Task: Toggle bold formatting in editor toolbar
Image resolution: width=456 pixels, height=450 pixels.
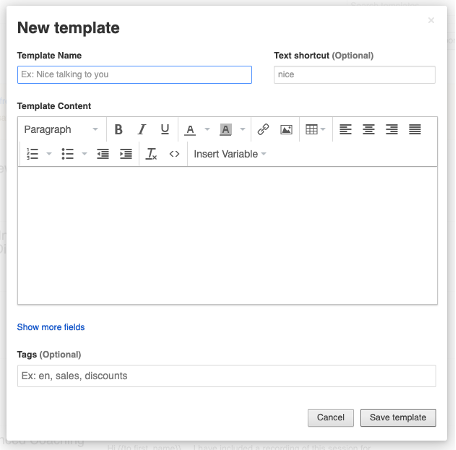Action: coord(118,129)
